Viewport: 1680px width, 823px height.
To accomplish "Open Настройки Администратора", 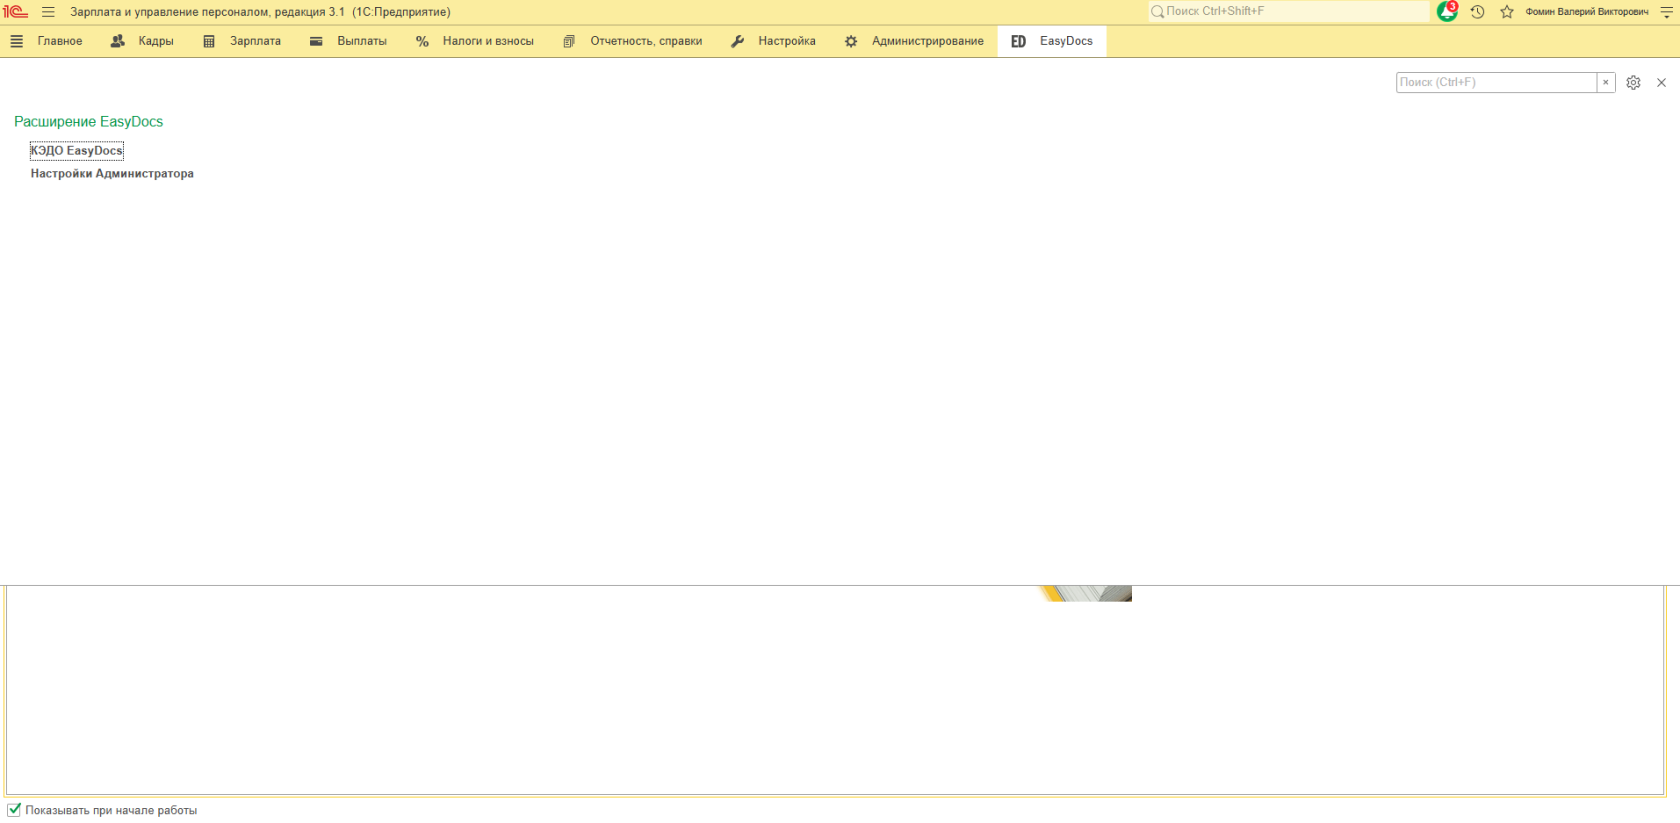I will (x=112, y=174).
